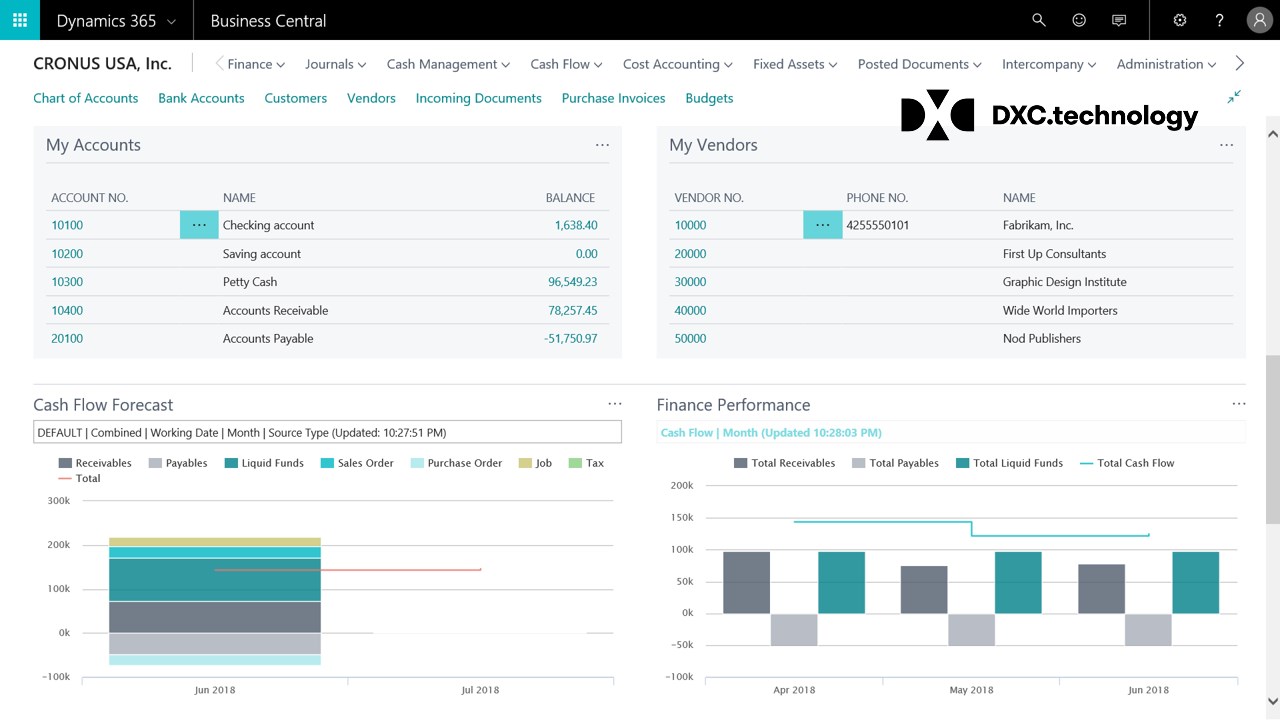1280x720 pixels.
Task: Open Incoming Documents
Action: click(x=479, y=98)
